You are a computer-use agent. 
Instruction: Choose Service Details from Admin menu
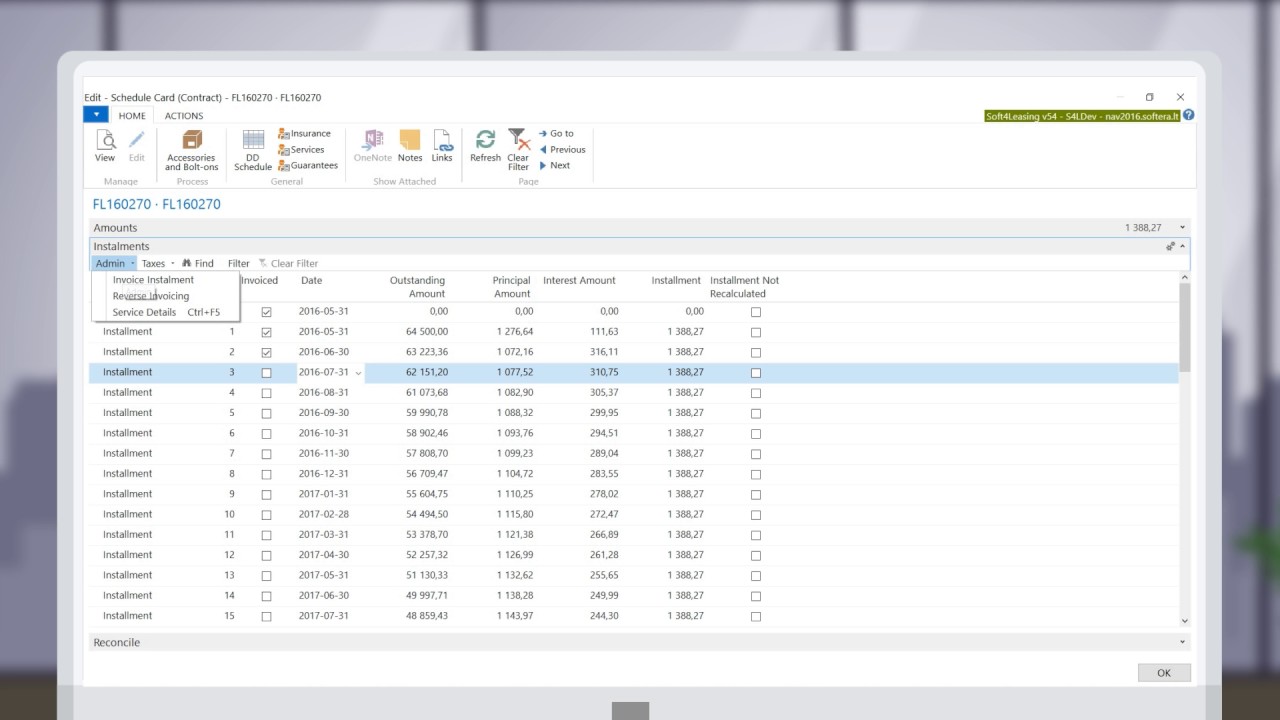[x=166, y=312]
